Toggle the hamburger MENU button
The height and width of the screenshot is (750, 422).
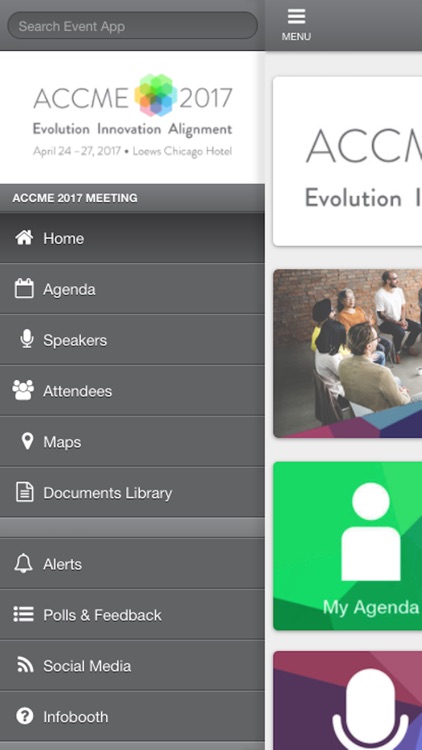coord(296,25)
